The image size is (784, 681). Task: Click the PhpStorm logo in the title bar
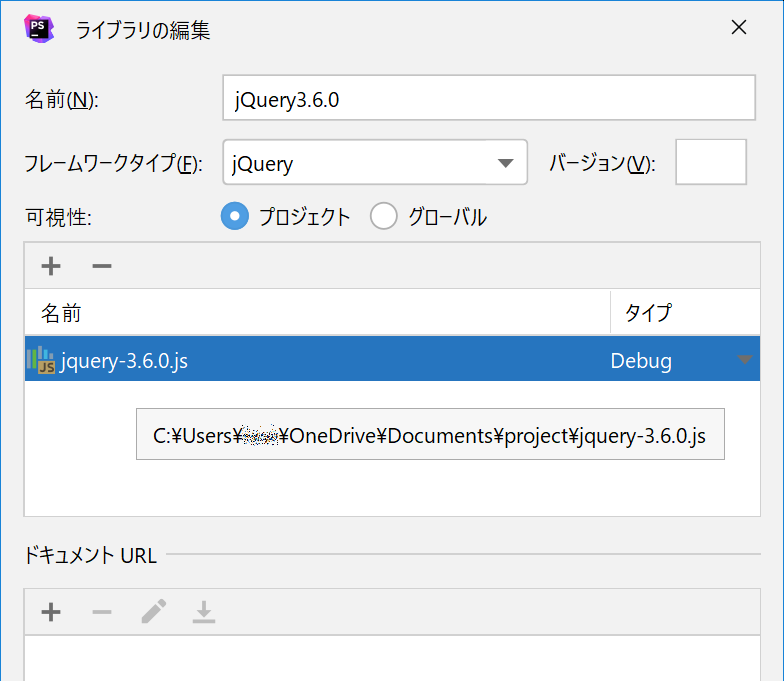tap(39, 28)
